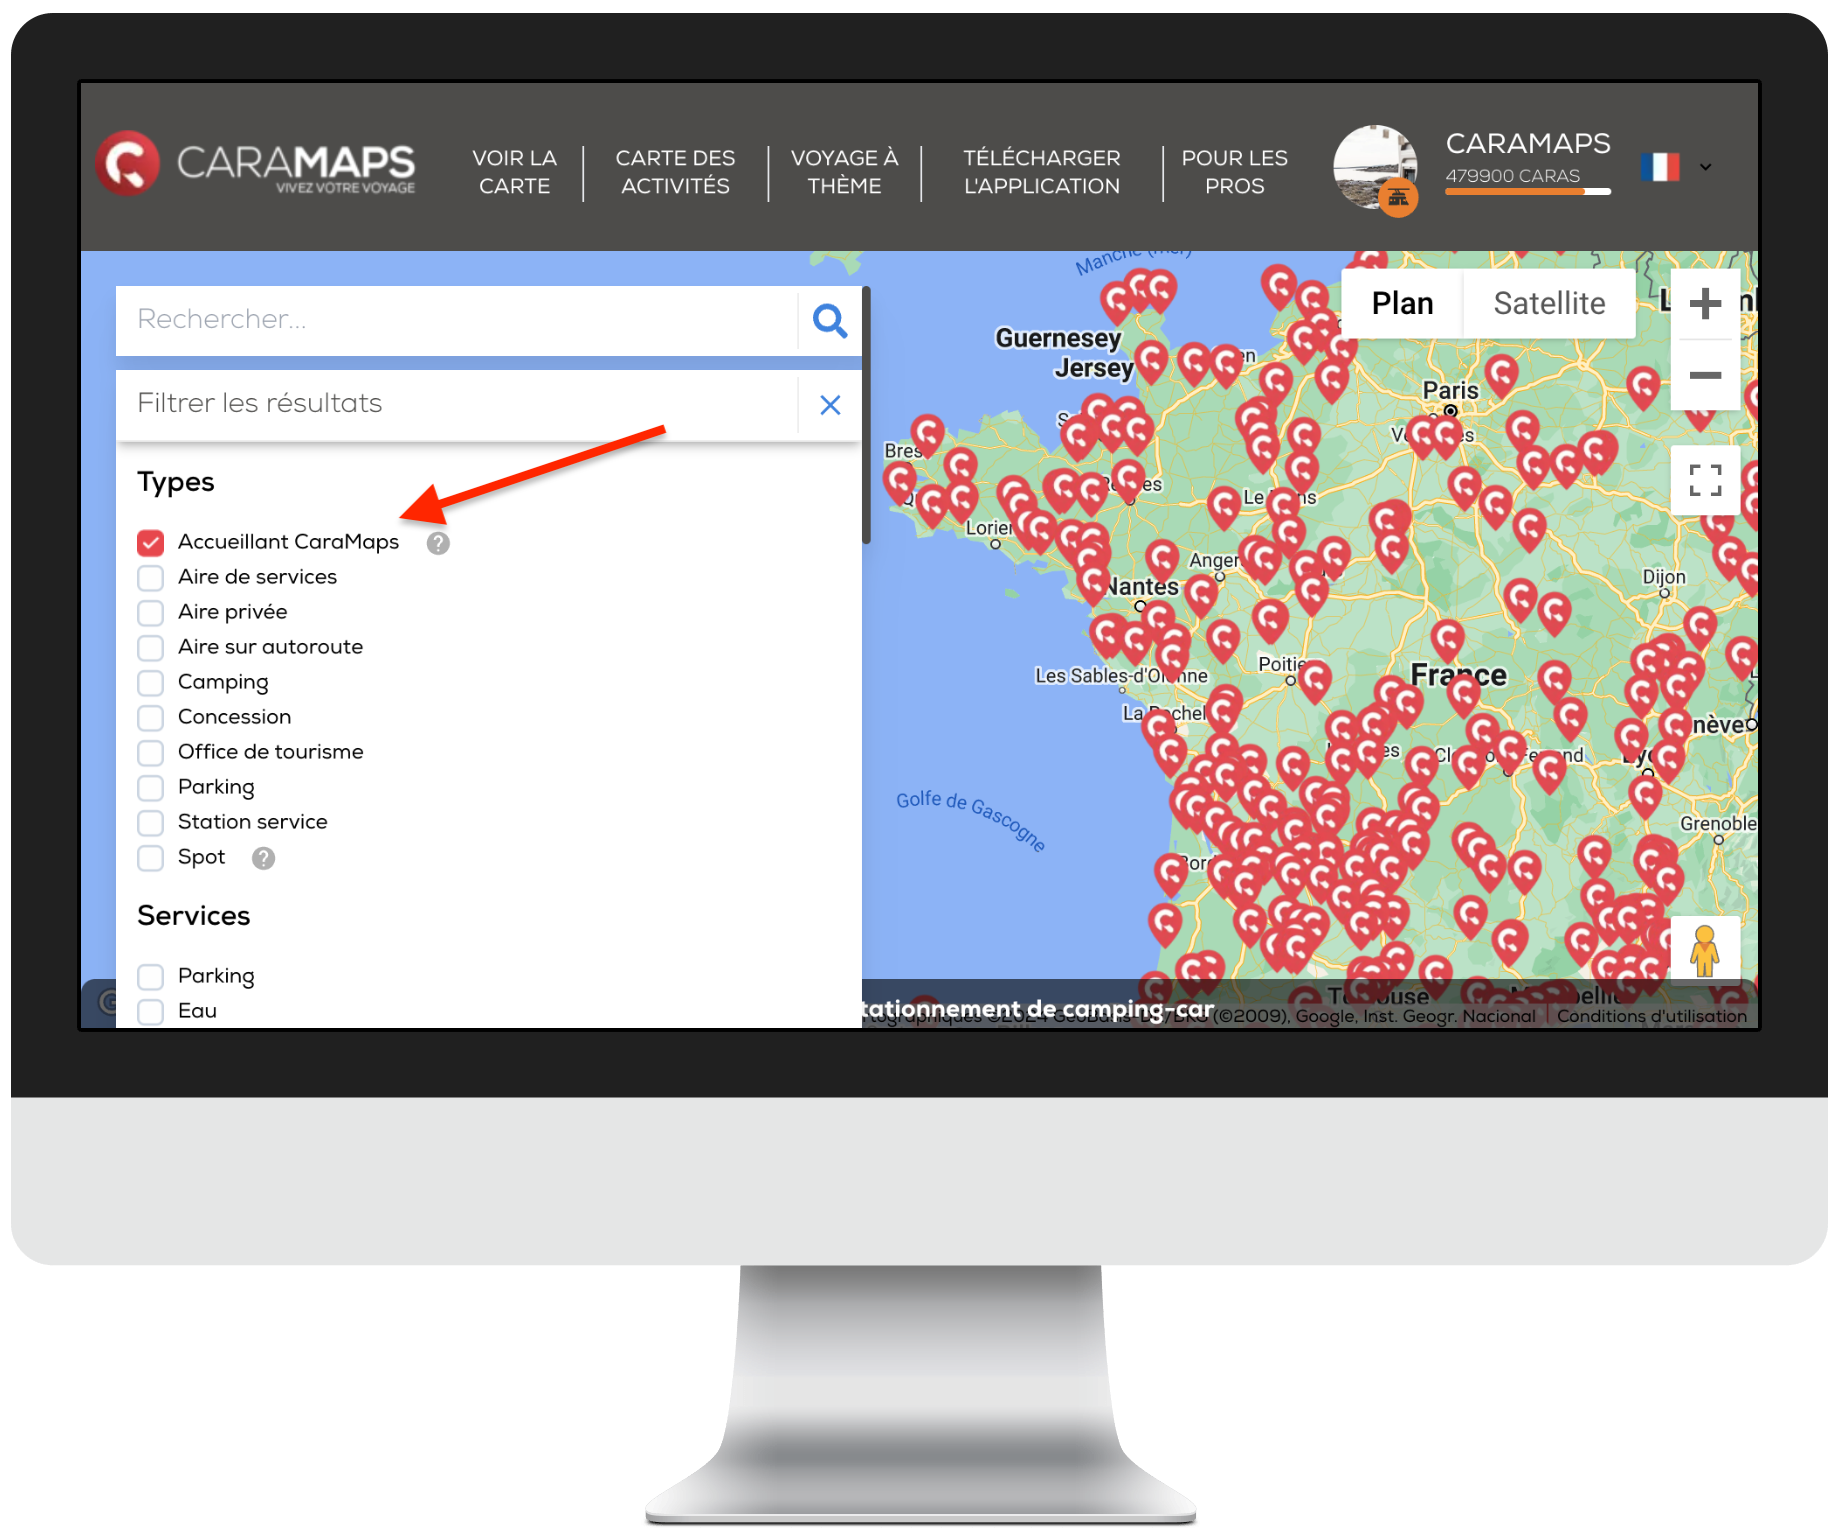Open the VOIR LA CARTE menu
The width and height of the screenshot is (1841, 1535).
514,172
